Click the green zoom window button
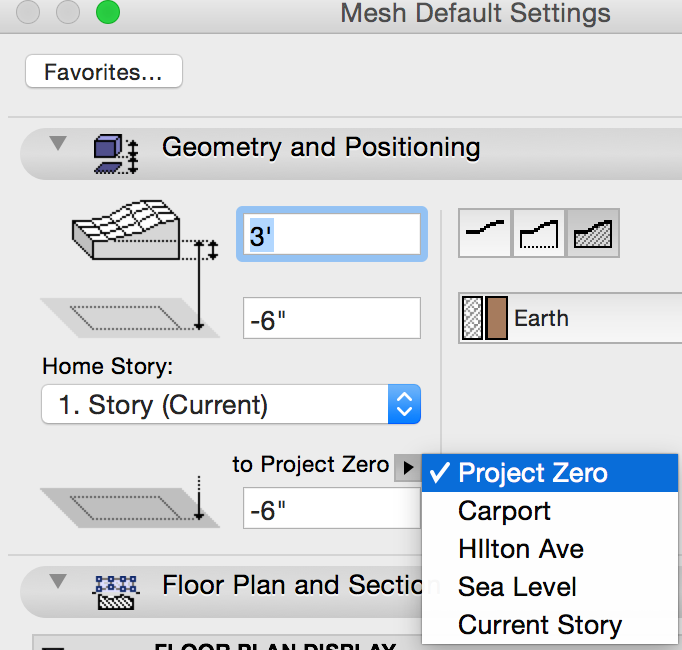The width and height of the screenshot is (682, 650). click(x=107, y=13)
